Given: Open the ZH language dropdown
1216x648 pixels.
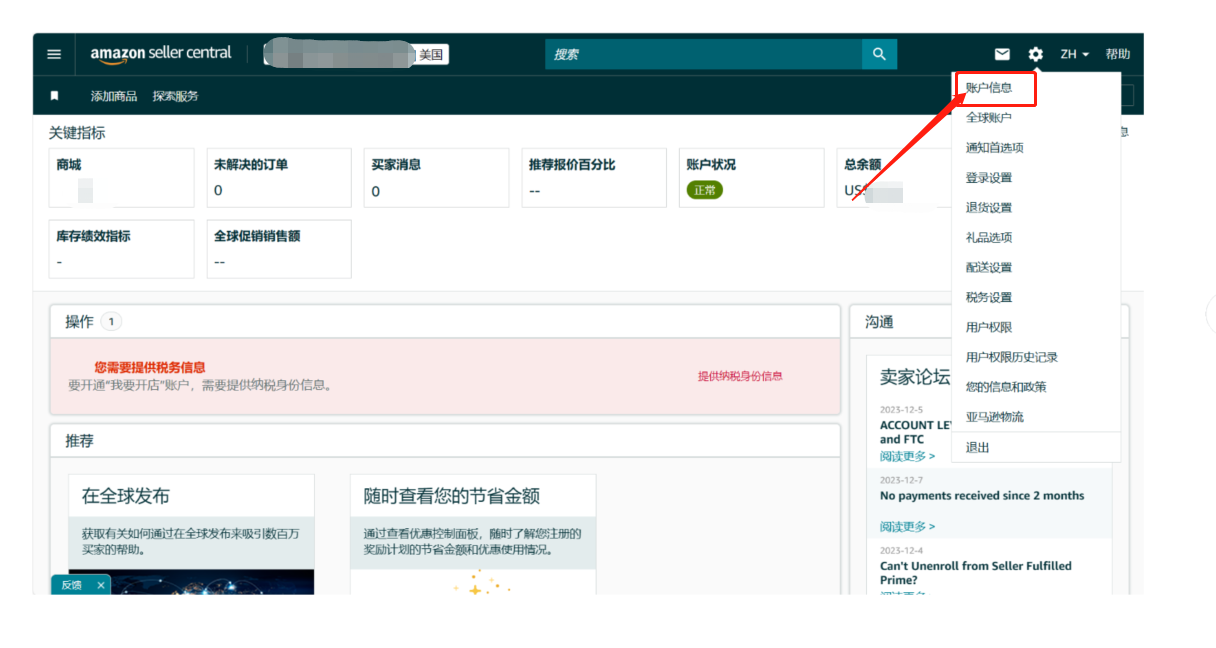Looking at the screenshot, I should [x=1075, y=54].
